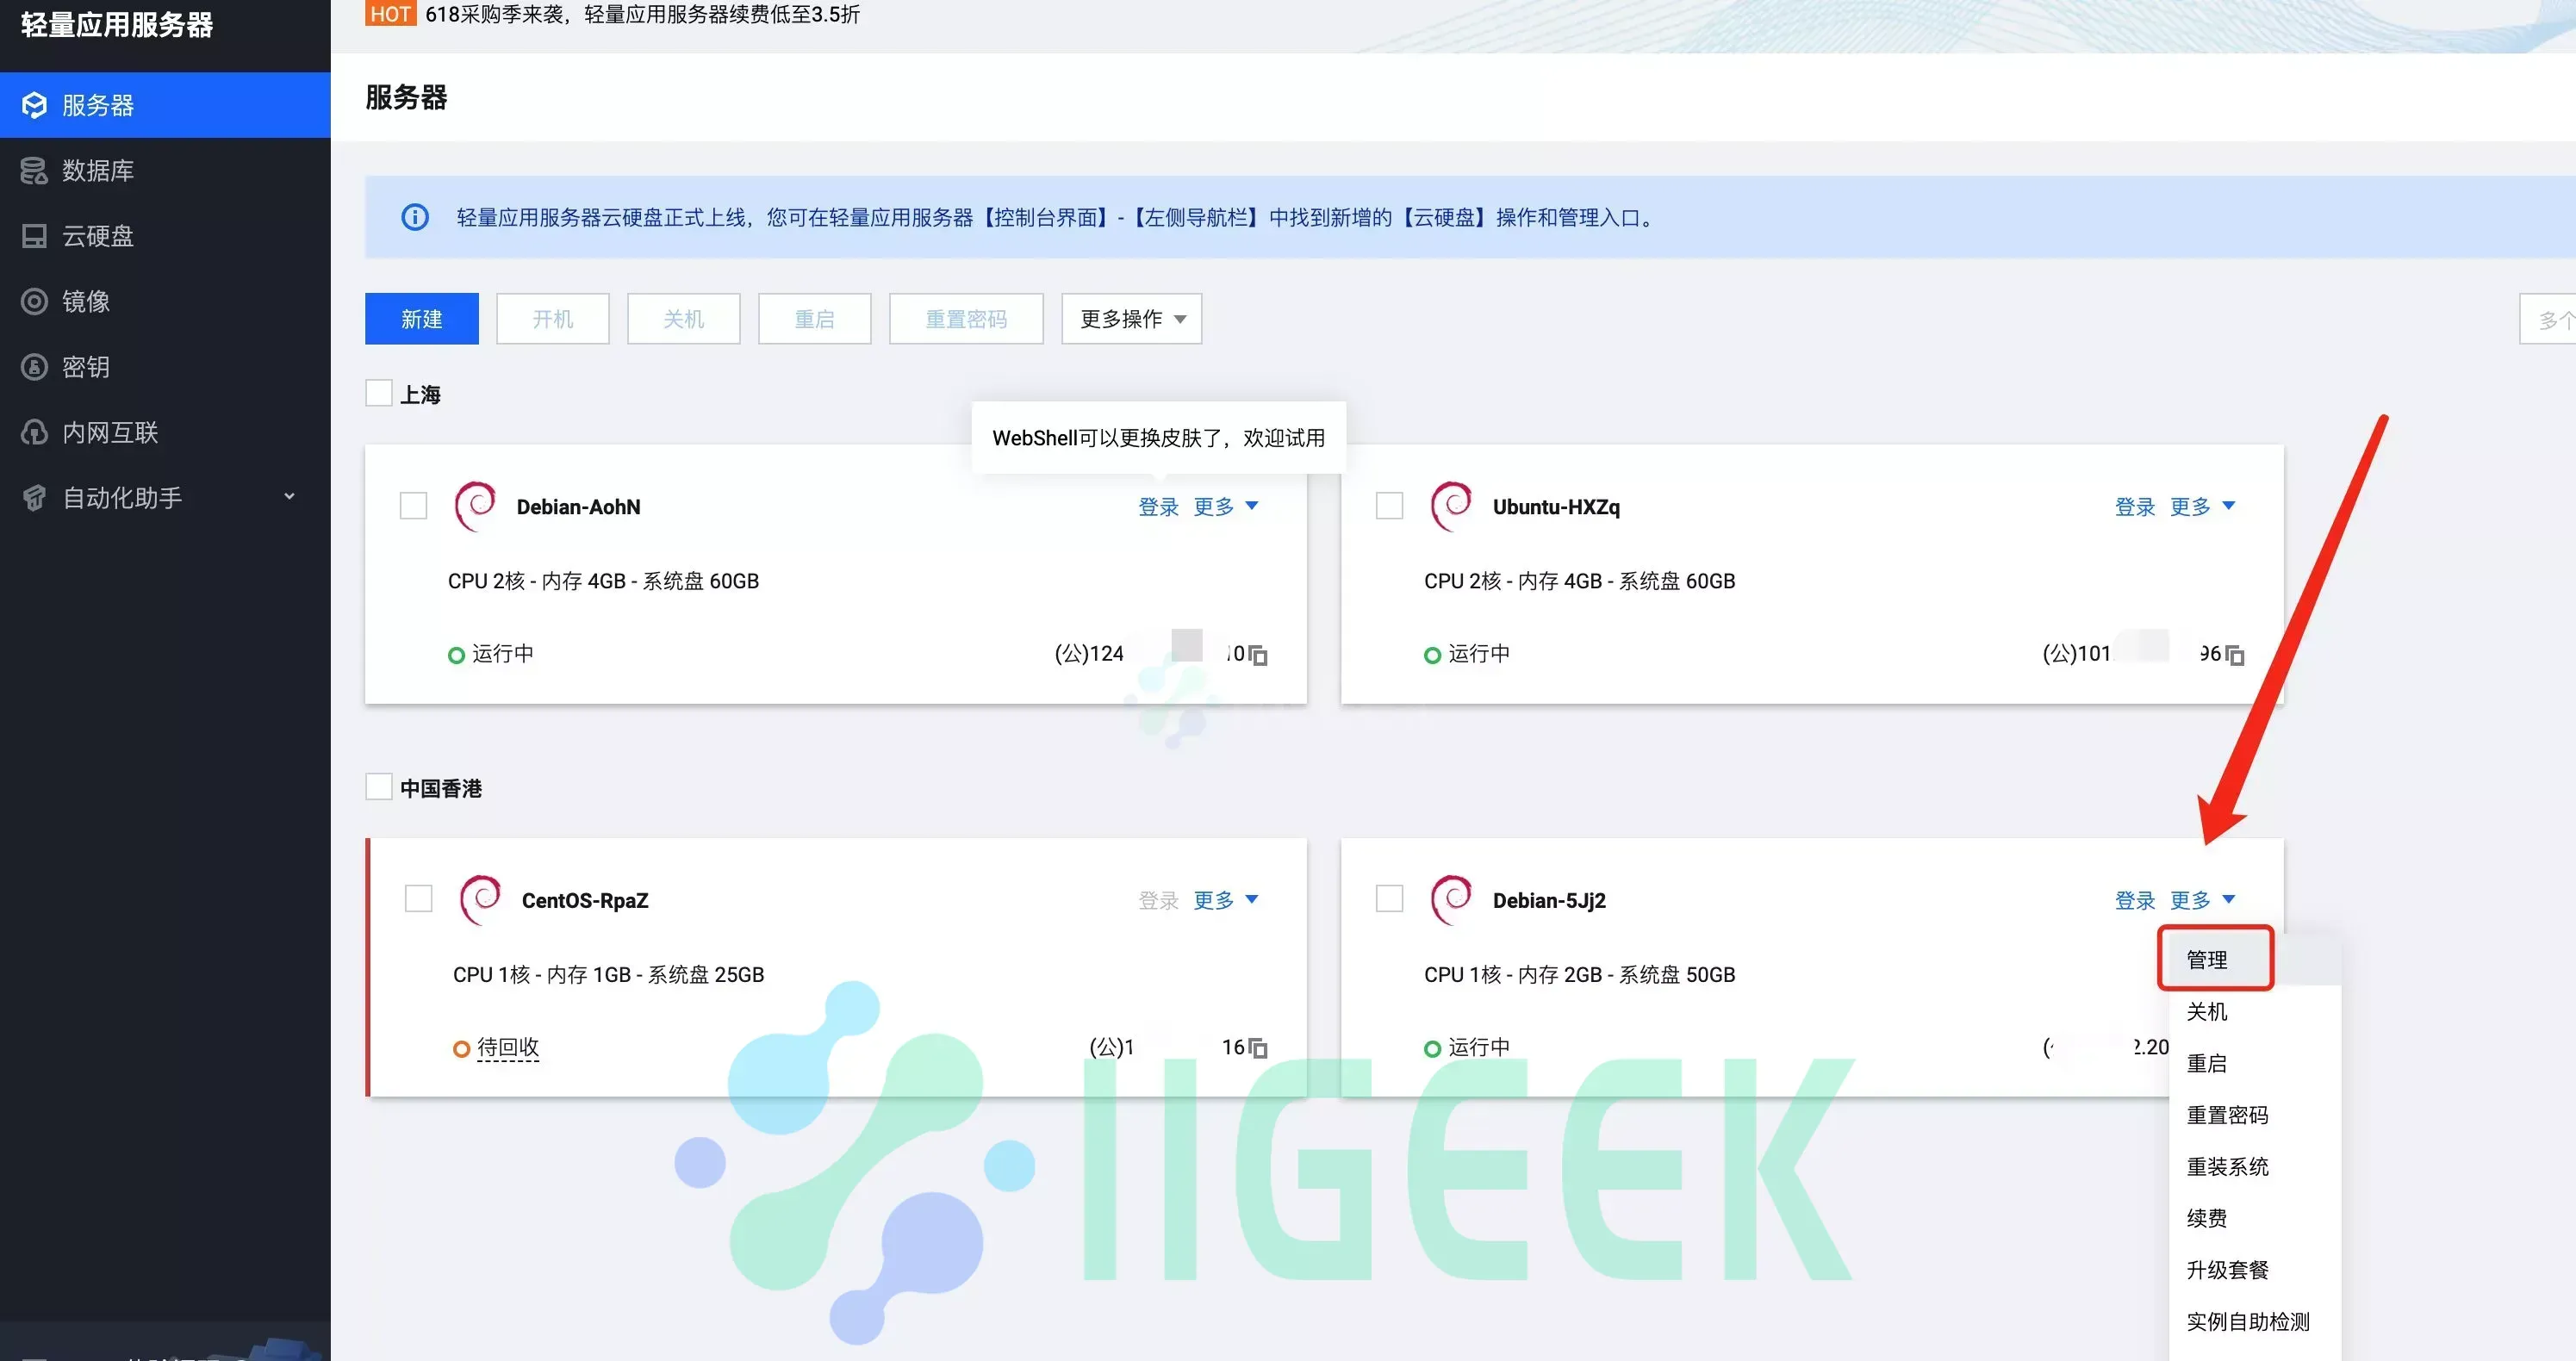Screen dimensions: 2576x1361
Task: Expand 更多 menu for Ubuntu-HXZq
Action: click(x=2202, y=507)
